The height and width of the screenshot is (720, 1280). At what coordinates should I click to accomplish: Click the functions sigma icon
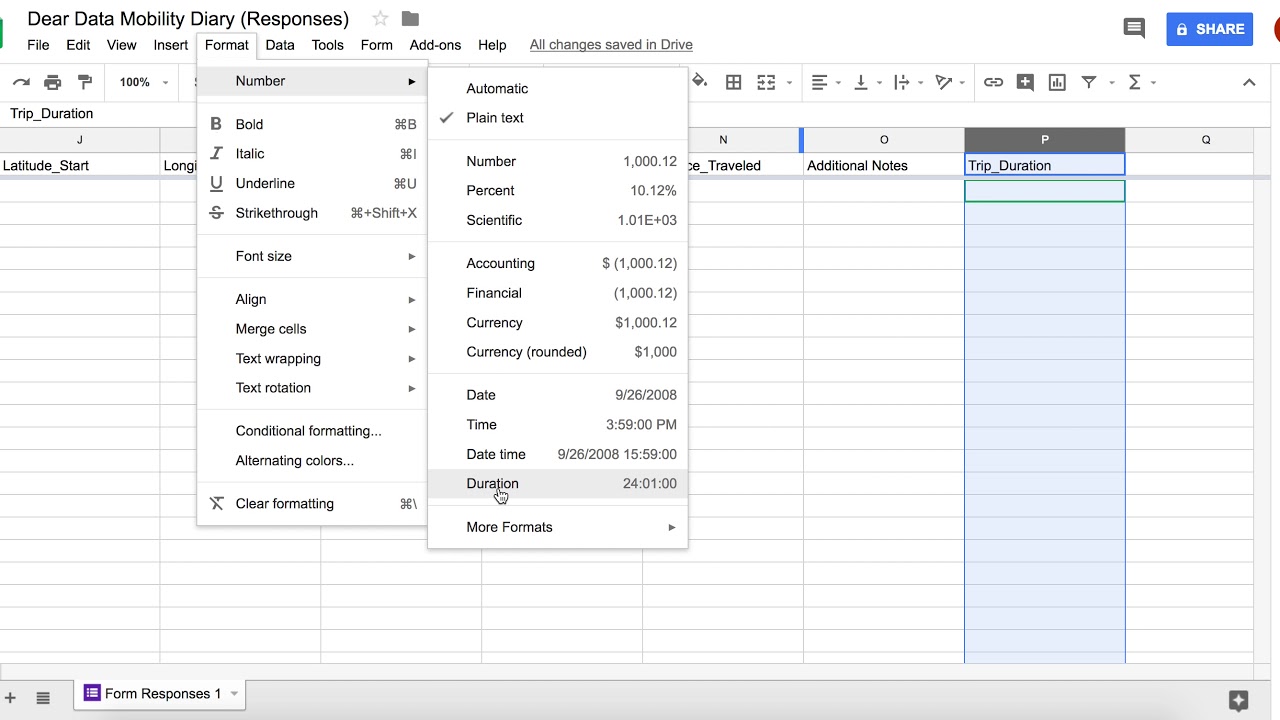coord(1134,82)
